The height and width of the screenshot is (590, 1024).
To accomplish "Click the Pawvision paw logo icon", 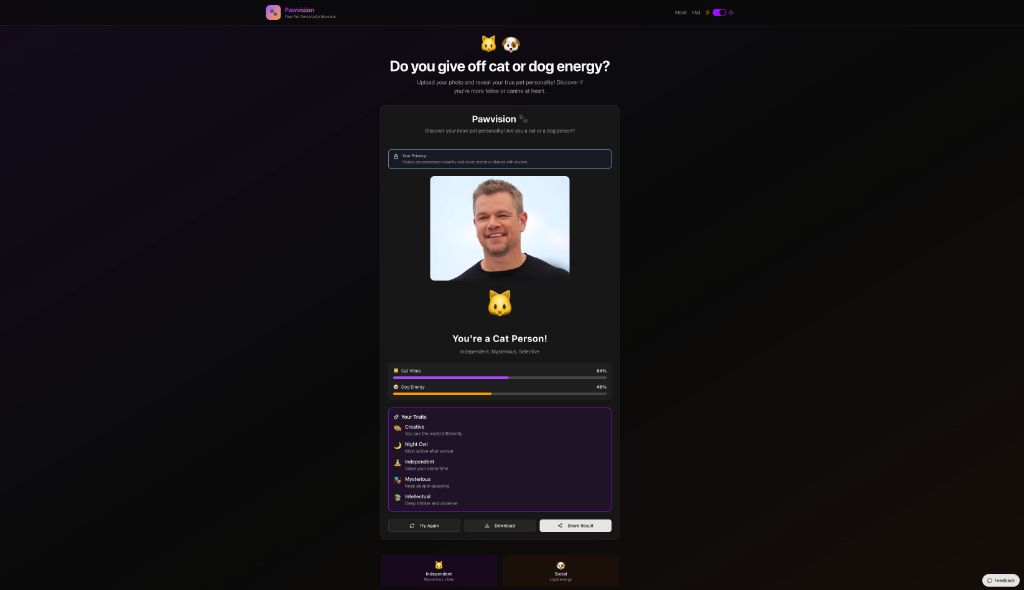I will tap(273, 12).
